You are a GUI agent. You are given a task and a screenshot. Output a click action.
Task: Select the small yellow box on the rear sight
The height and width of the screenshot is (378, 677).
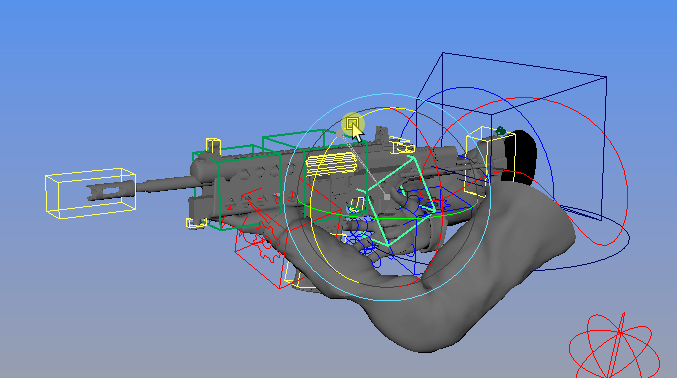click(402, 146)
